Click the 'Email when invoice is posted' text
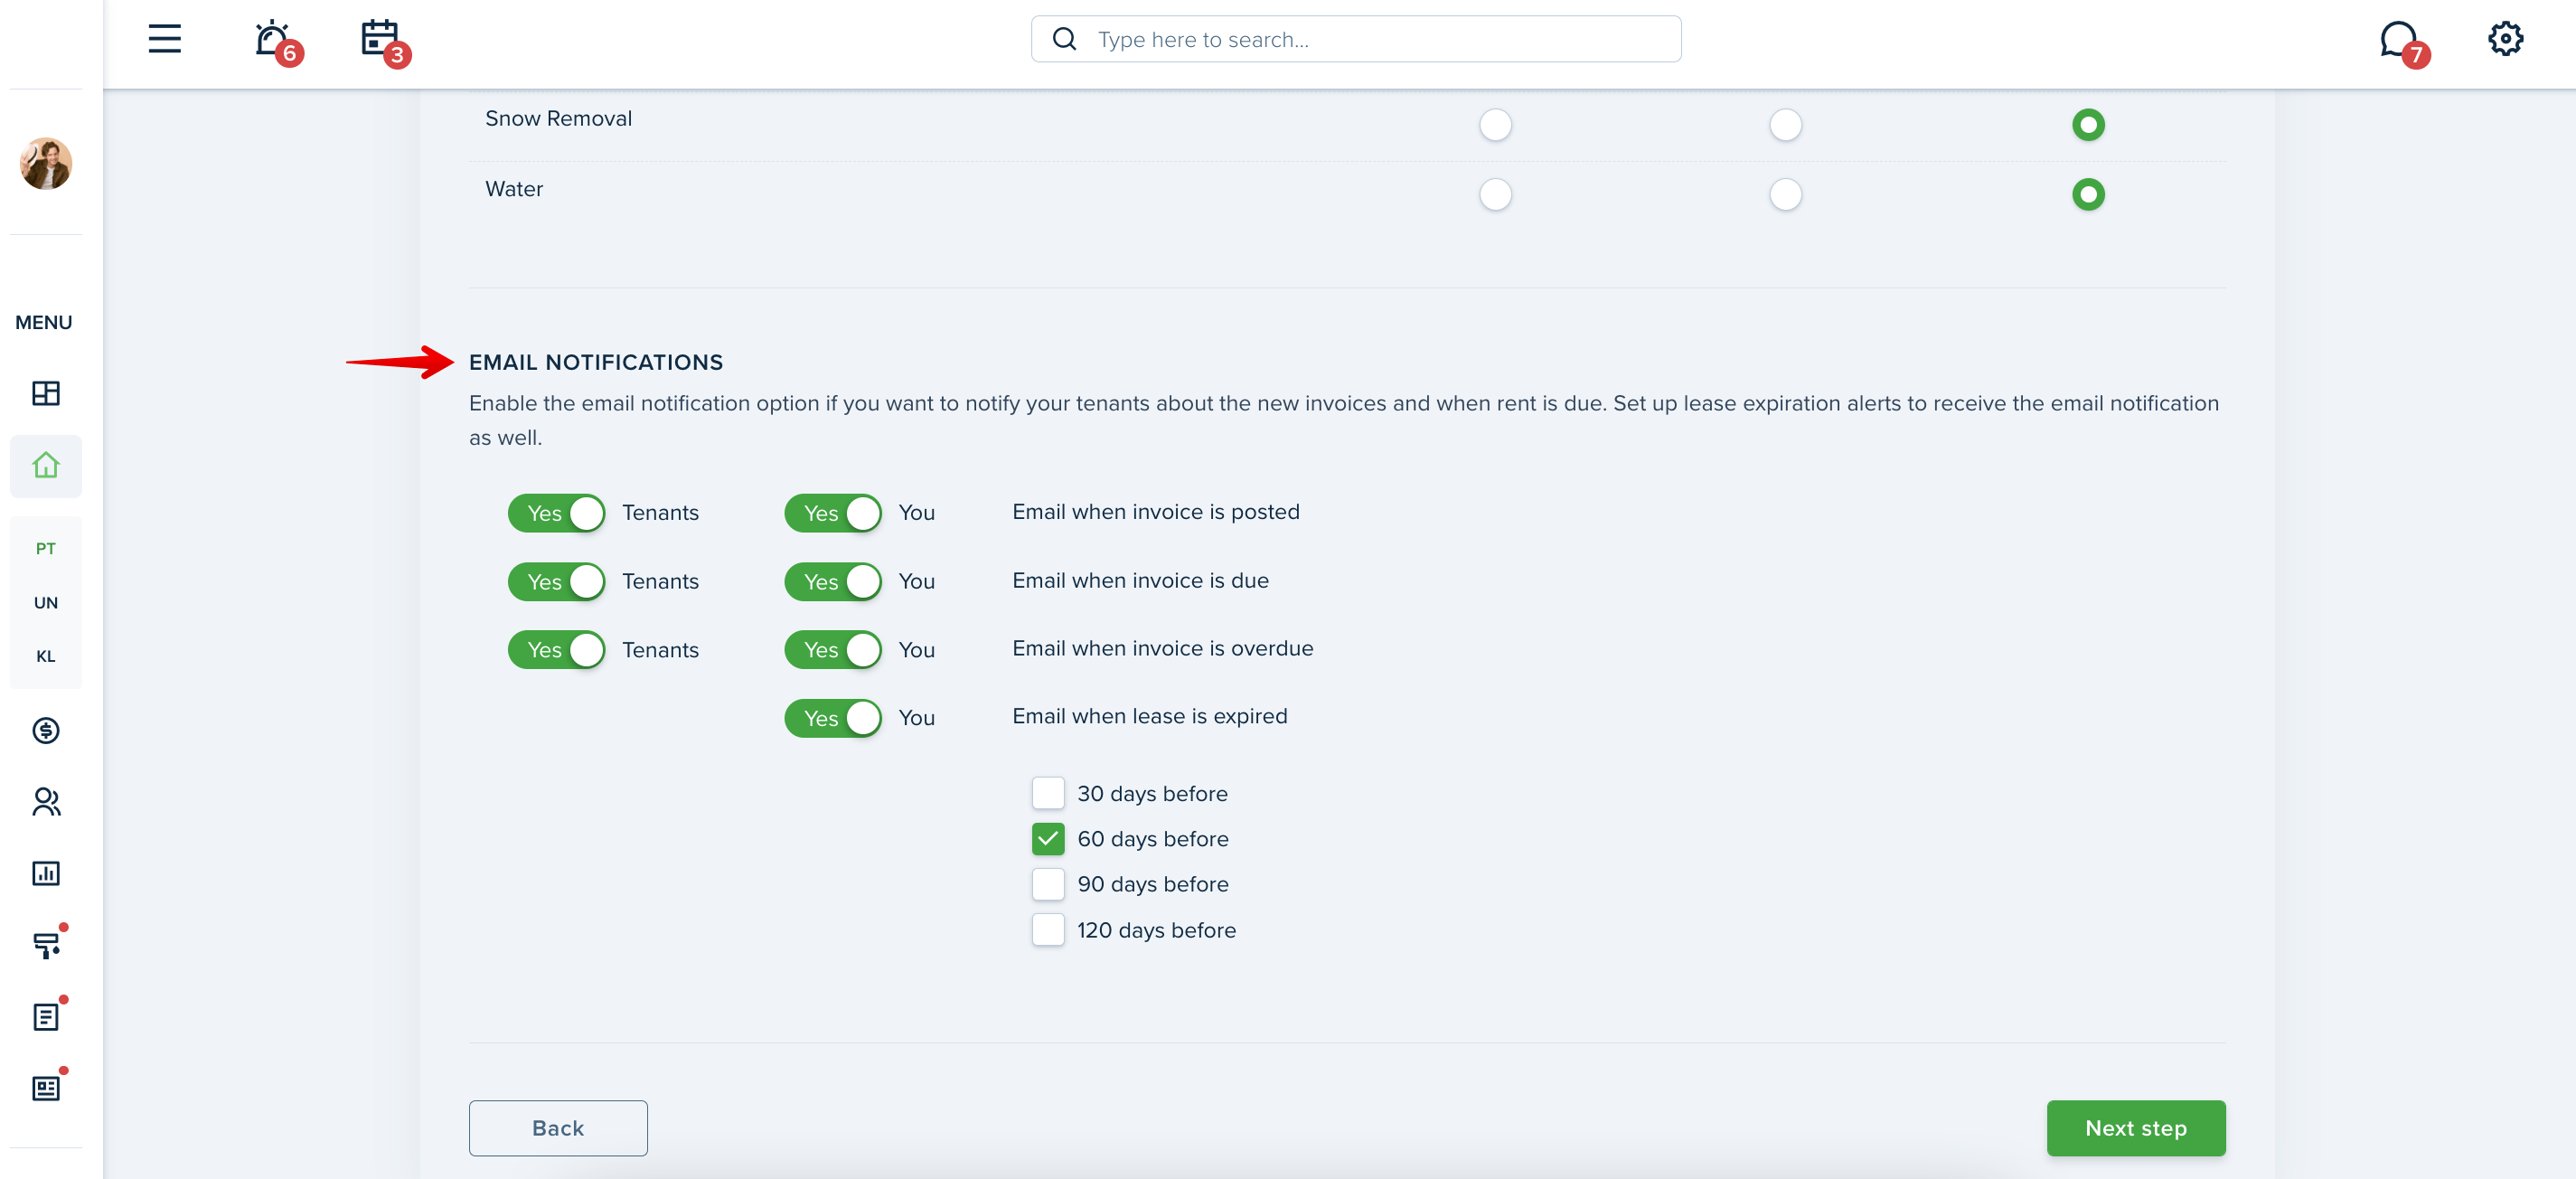The height and width of the screenshot is (1179, 2576). click(1156, 512)
